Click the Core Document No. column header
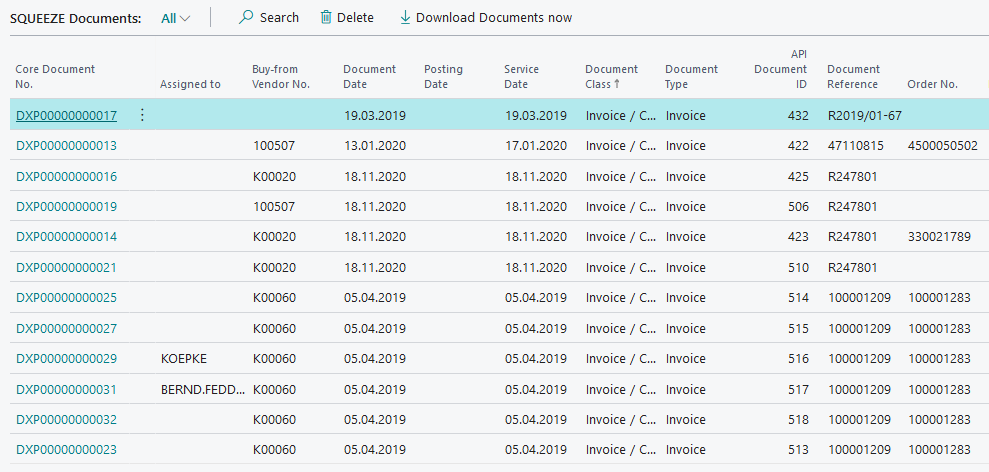The height and width of the screenshot is (472, 989). click(x=55, y=77)
